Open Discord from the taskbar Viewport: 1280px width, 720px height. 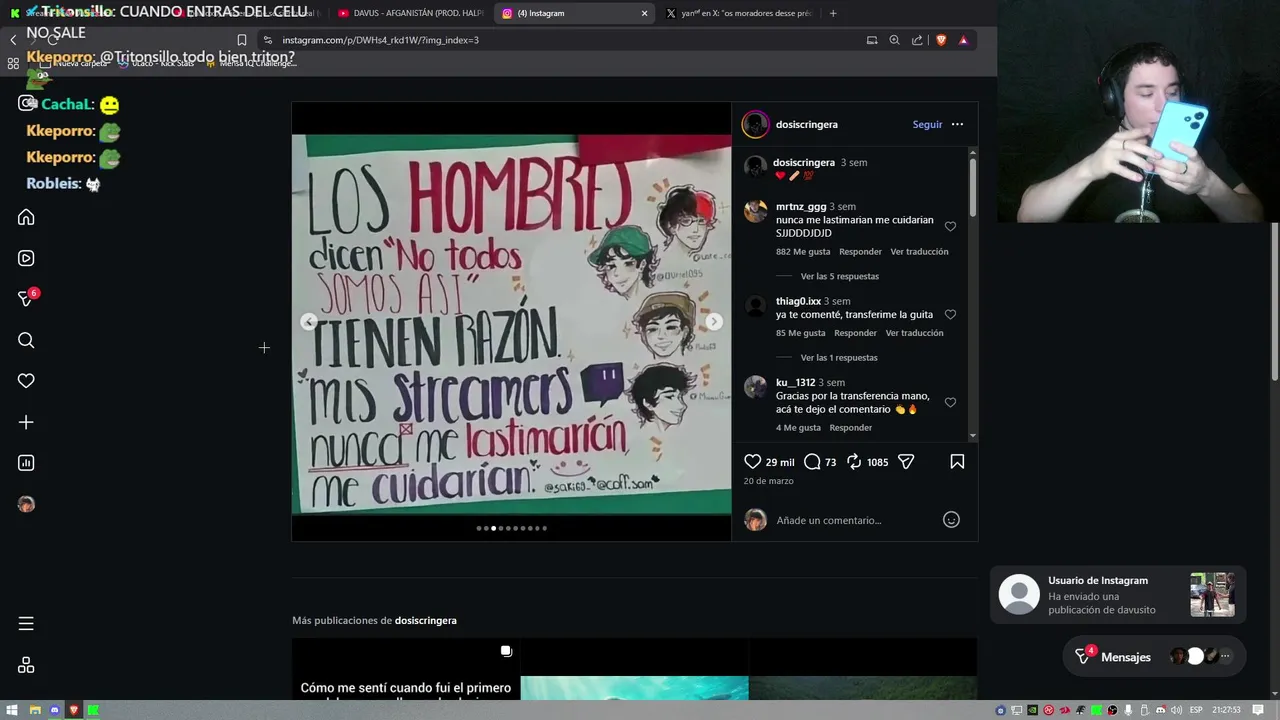pyautogui.click(x=54, y=710)
